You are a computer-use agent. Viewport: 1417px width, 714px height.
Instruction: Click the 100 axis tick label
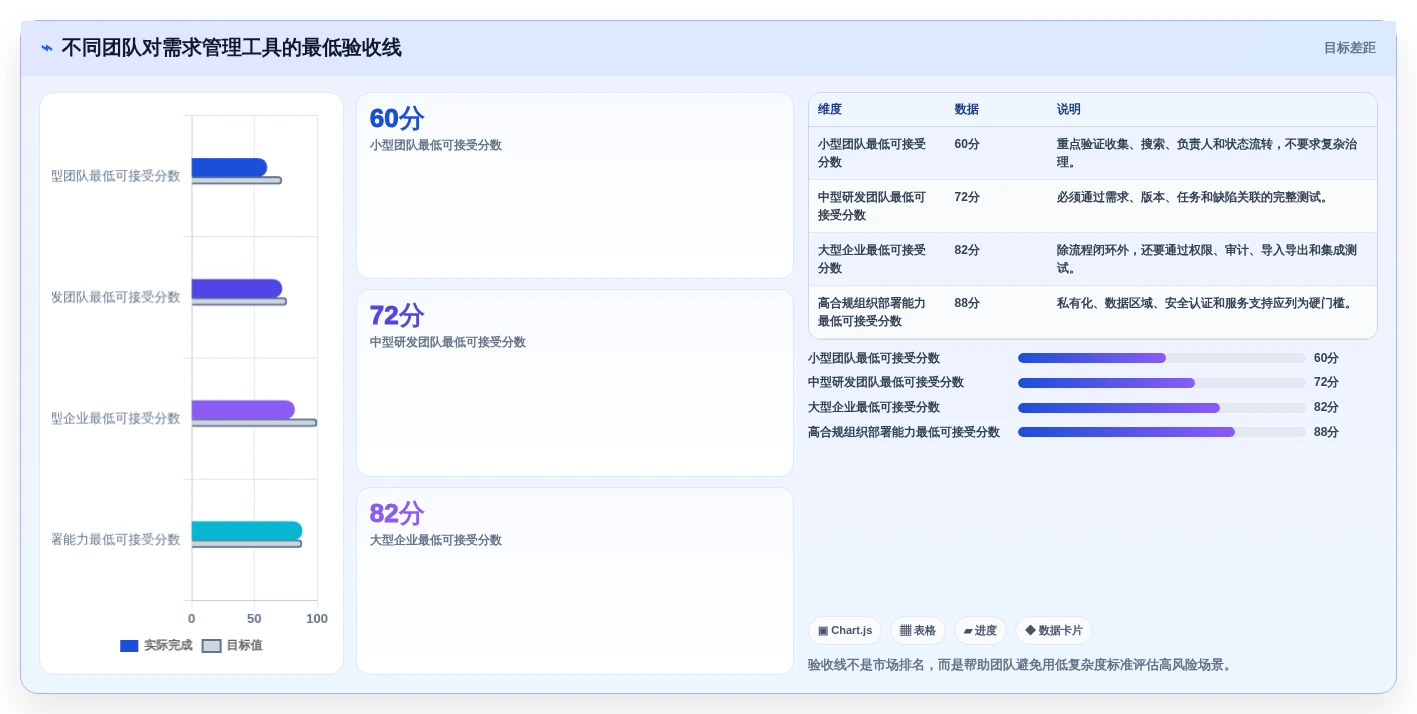(317, 619)
